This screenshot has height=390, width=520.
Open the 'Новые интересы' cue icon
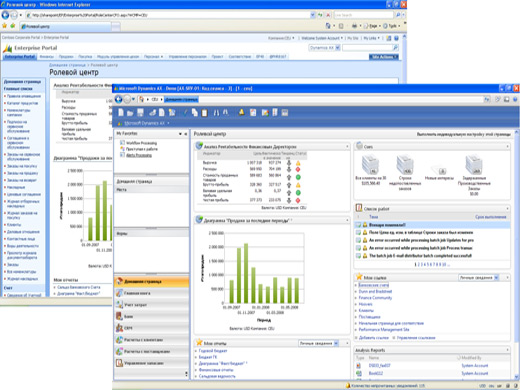pyautogui.click(x=439, y=171)
